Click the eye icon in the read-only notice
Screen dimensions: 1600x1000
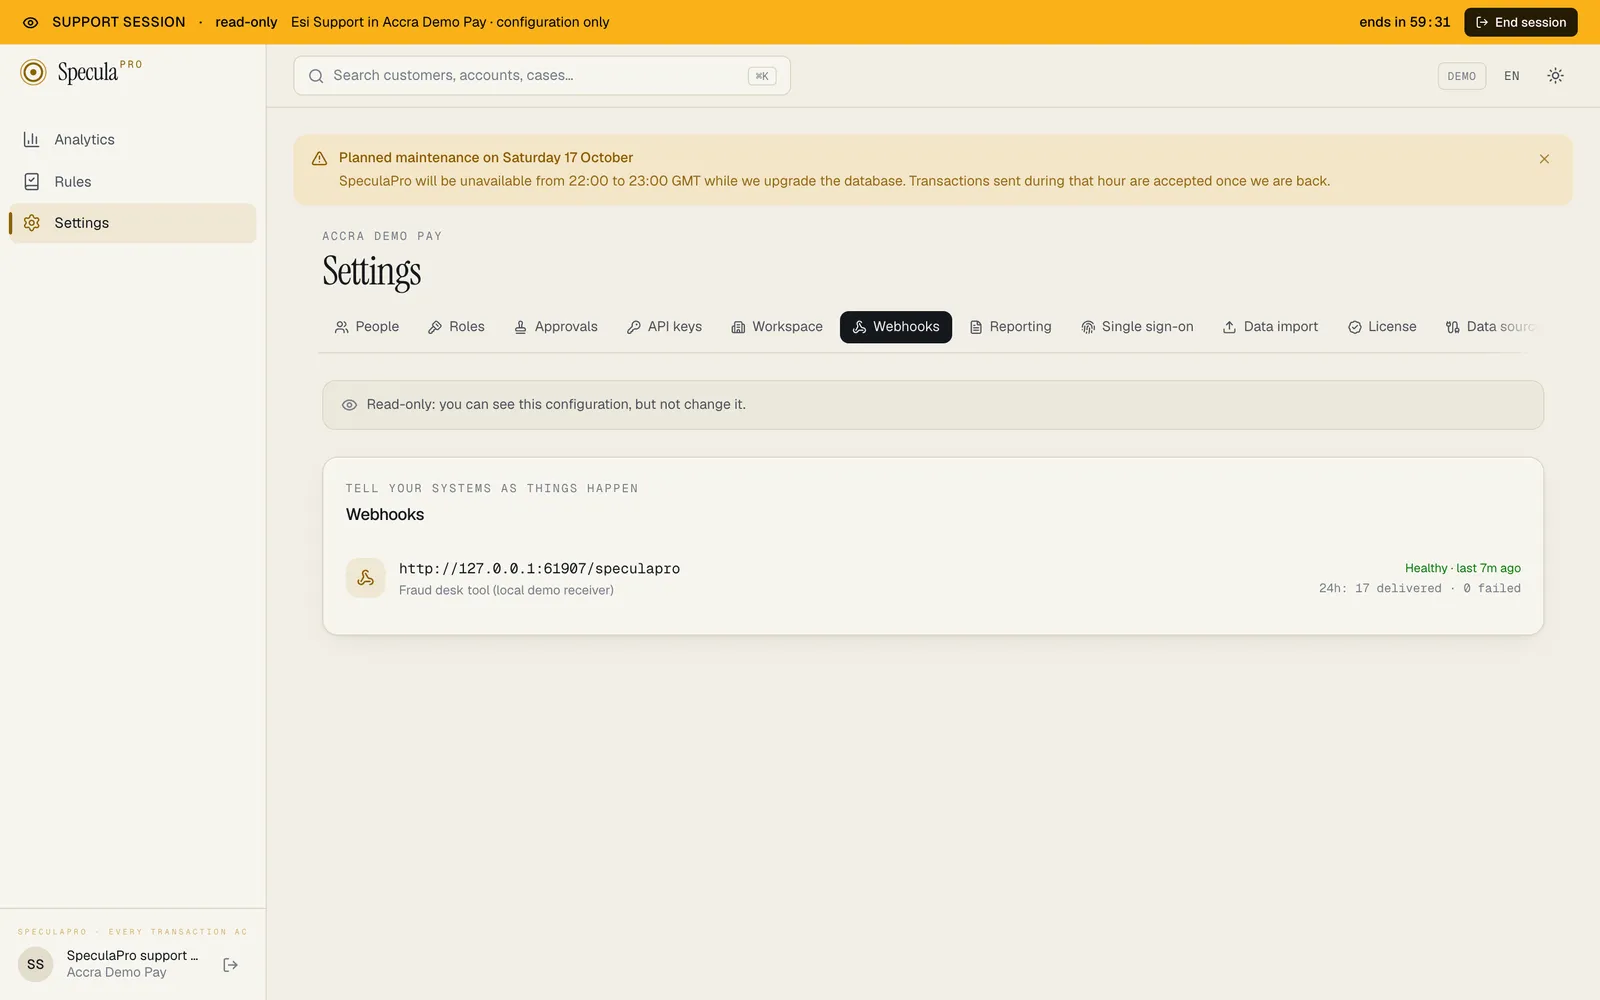(349, 405)
